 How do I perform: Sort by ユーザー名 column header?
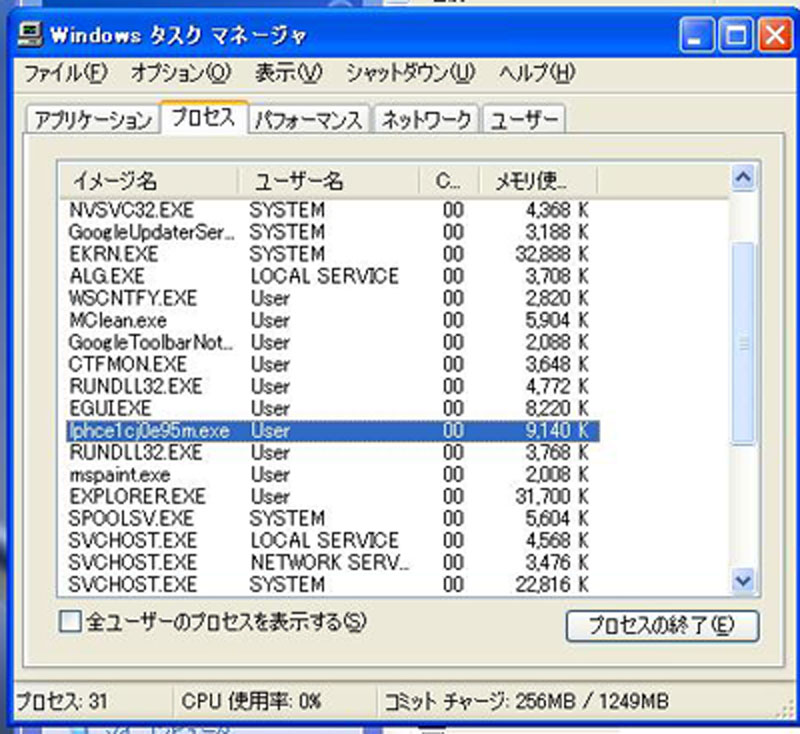(328, 181)
